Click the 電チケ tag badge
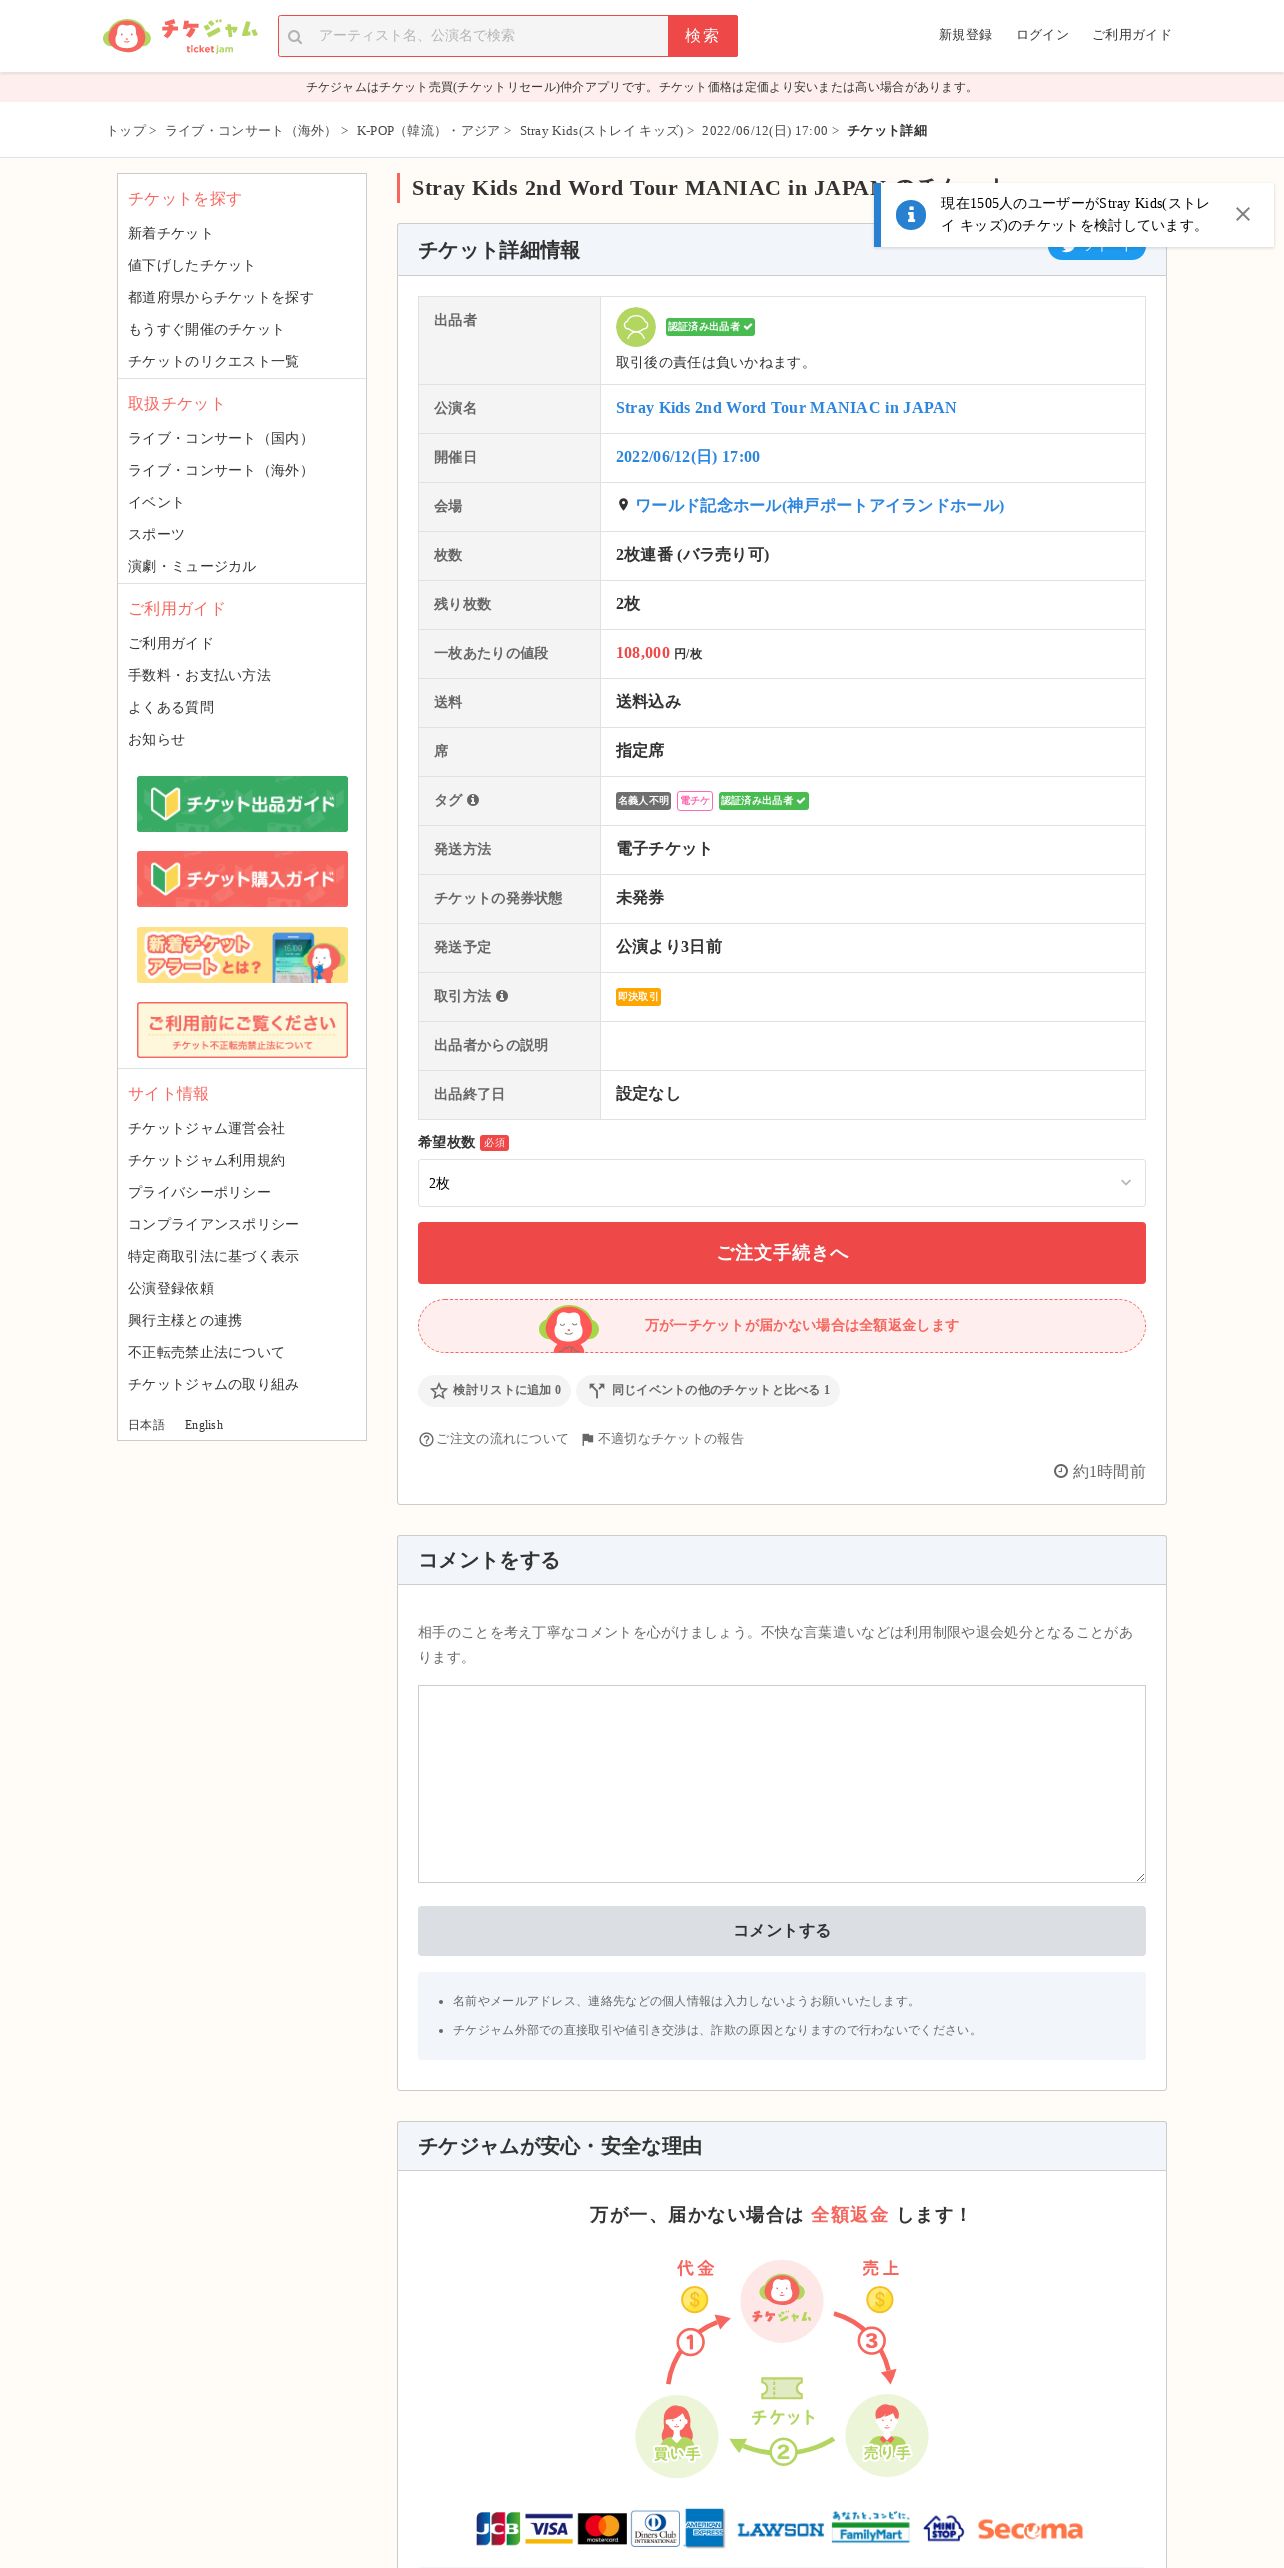Screen dimensions: 1284x2568 tap(694, 801)
